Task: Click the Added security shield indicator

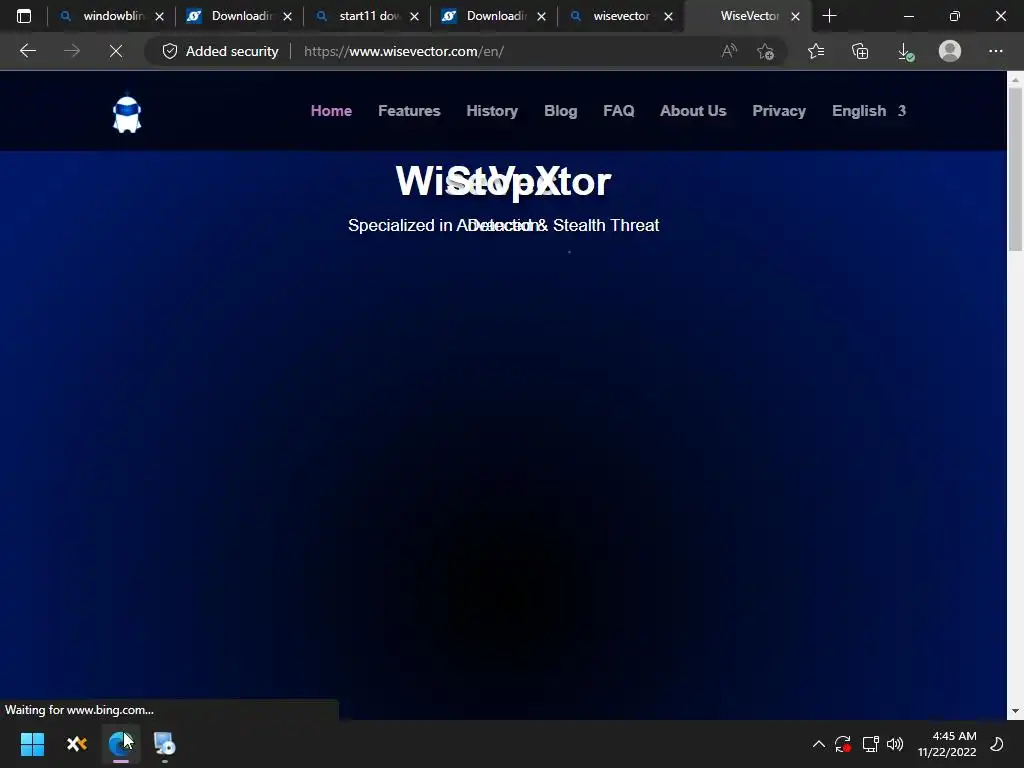Action: [x=221, y=51]
